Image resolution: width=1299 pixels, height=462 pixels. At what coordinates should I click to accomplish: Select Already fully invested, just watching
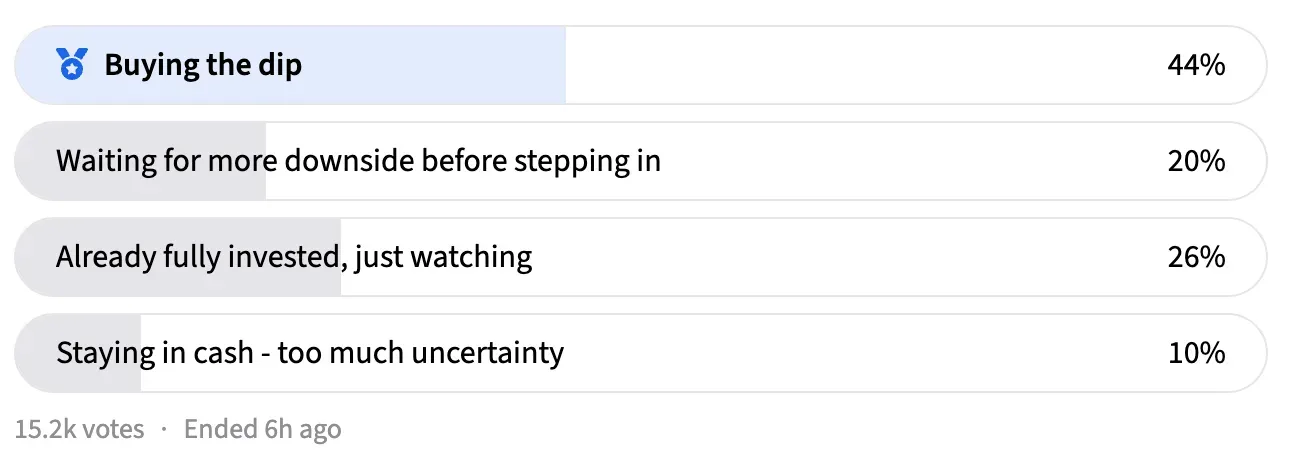[x=640, y=257]
